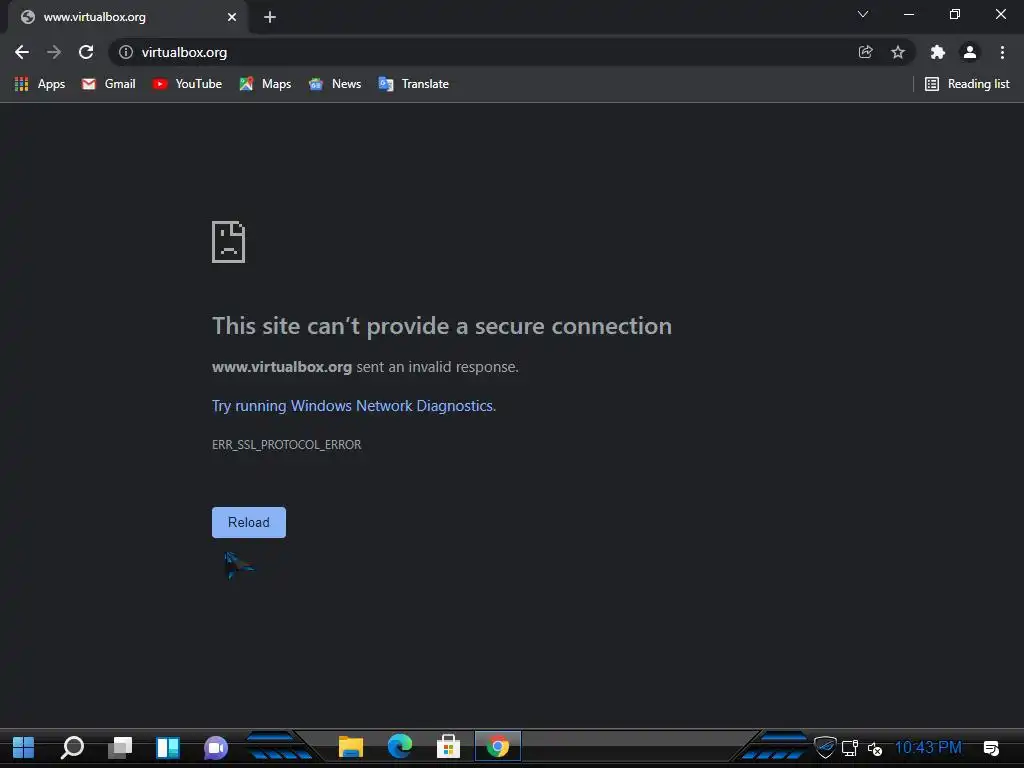This screenshot has width=1024, height=768.
Task: Bookmark this tab with the star
Action: click(x=898, y=52)
